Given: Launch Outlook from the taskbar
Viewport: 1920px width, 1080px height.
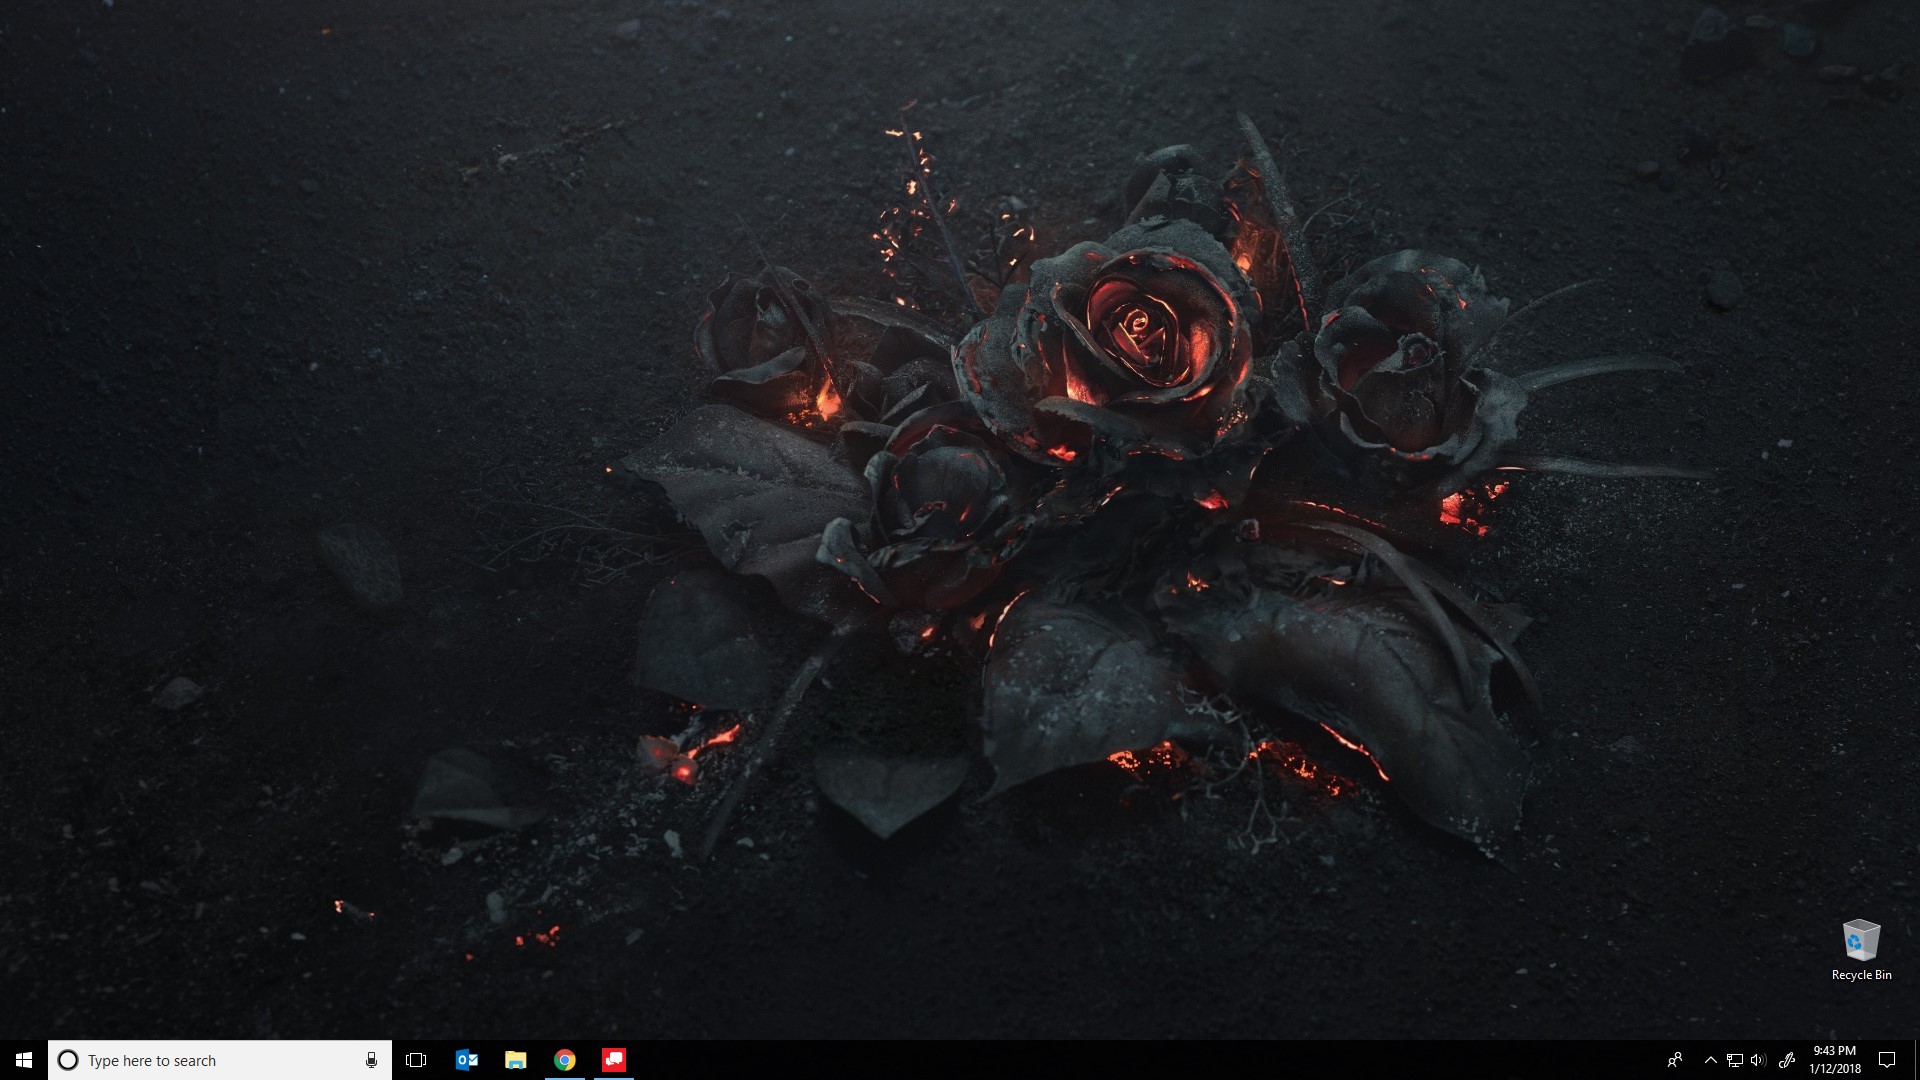Looking at the screenshot, I should point(466,1060).
